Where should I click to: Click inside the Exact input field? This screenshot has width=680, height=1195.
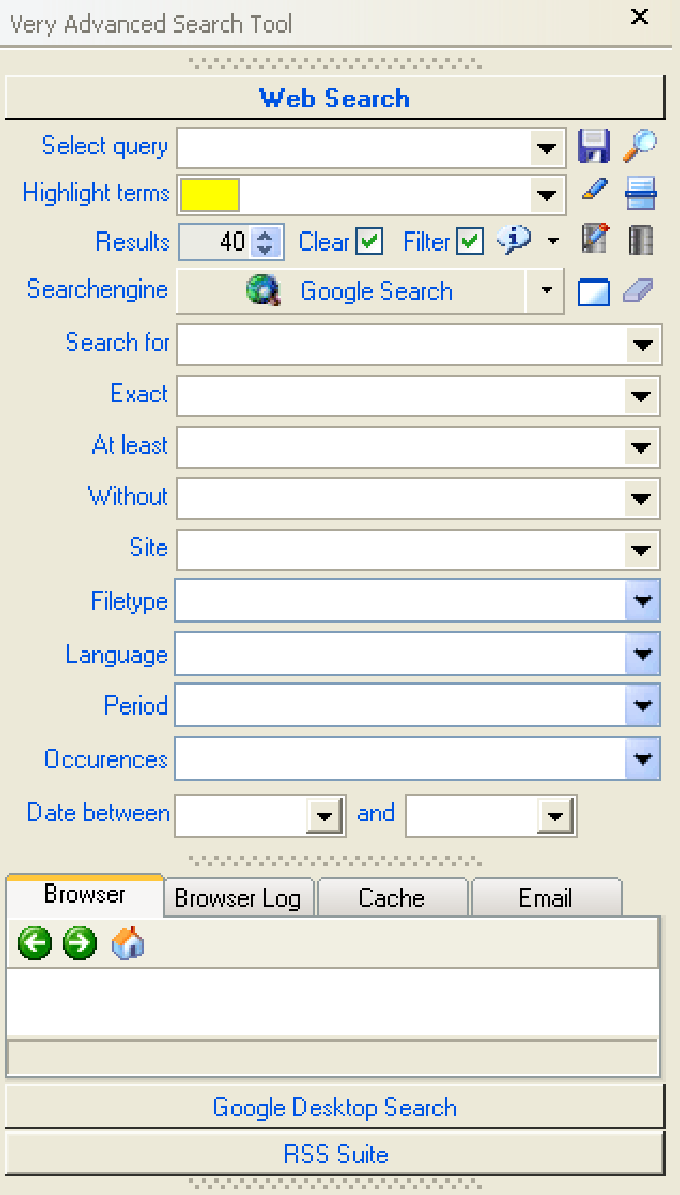pyautogui.click(x=402, y=396)
